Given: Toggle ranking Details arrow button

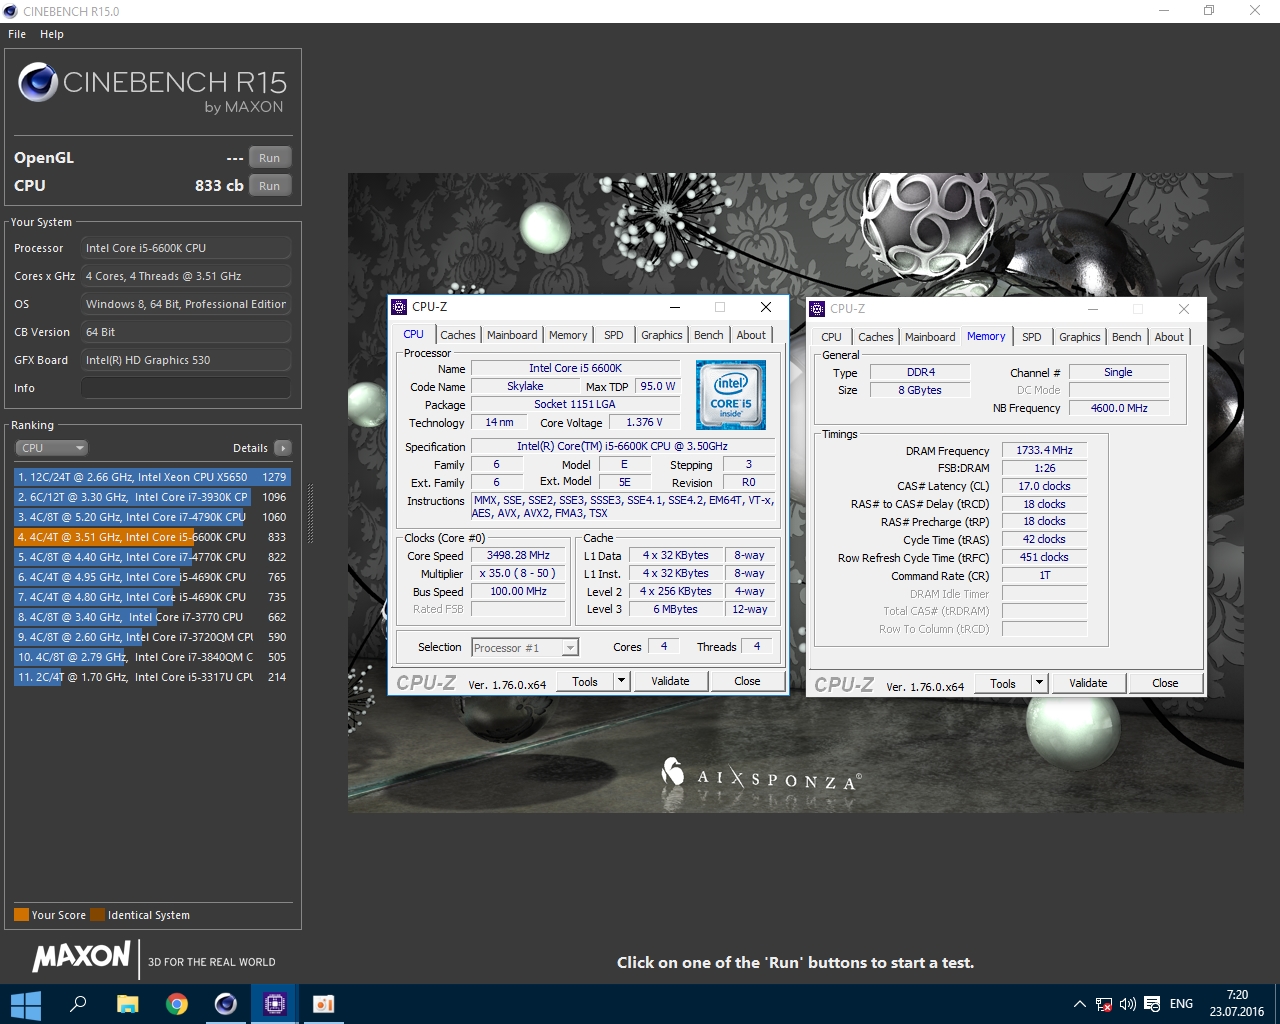Looking at the screenshot, I should (x=283, y=448).
